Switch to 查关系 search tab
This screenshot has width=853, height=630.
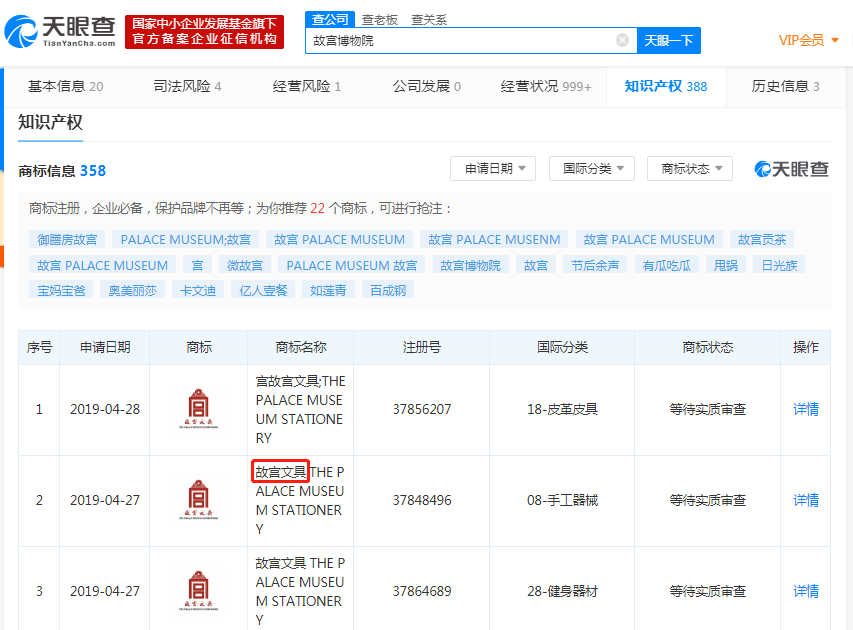pyautogui.click(x=429, y=20)
